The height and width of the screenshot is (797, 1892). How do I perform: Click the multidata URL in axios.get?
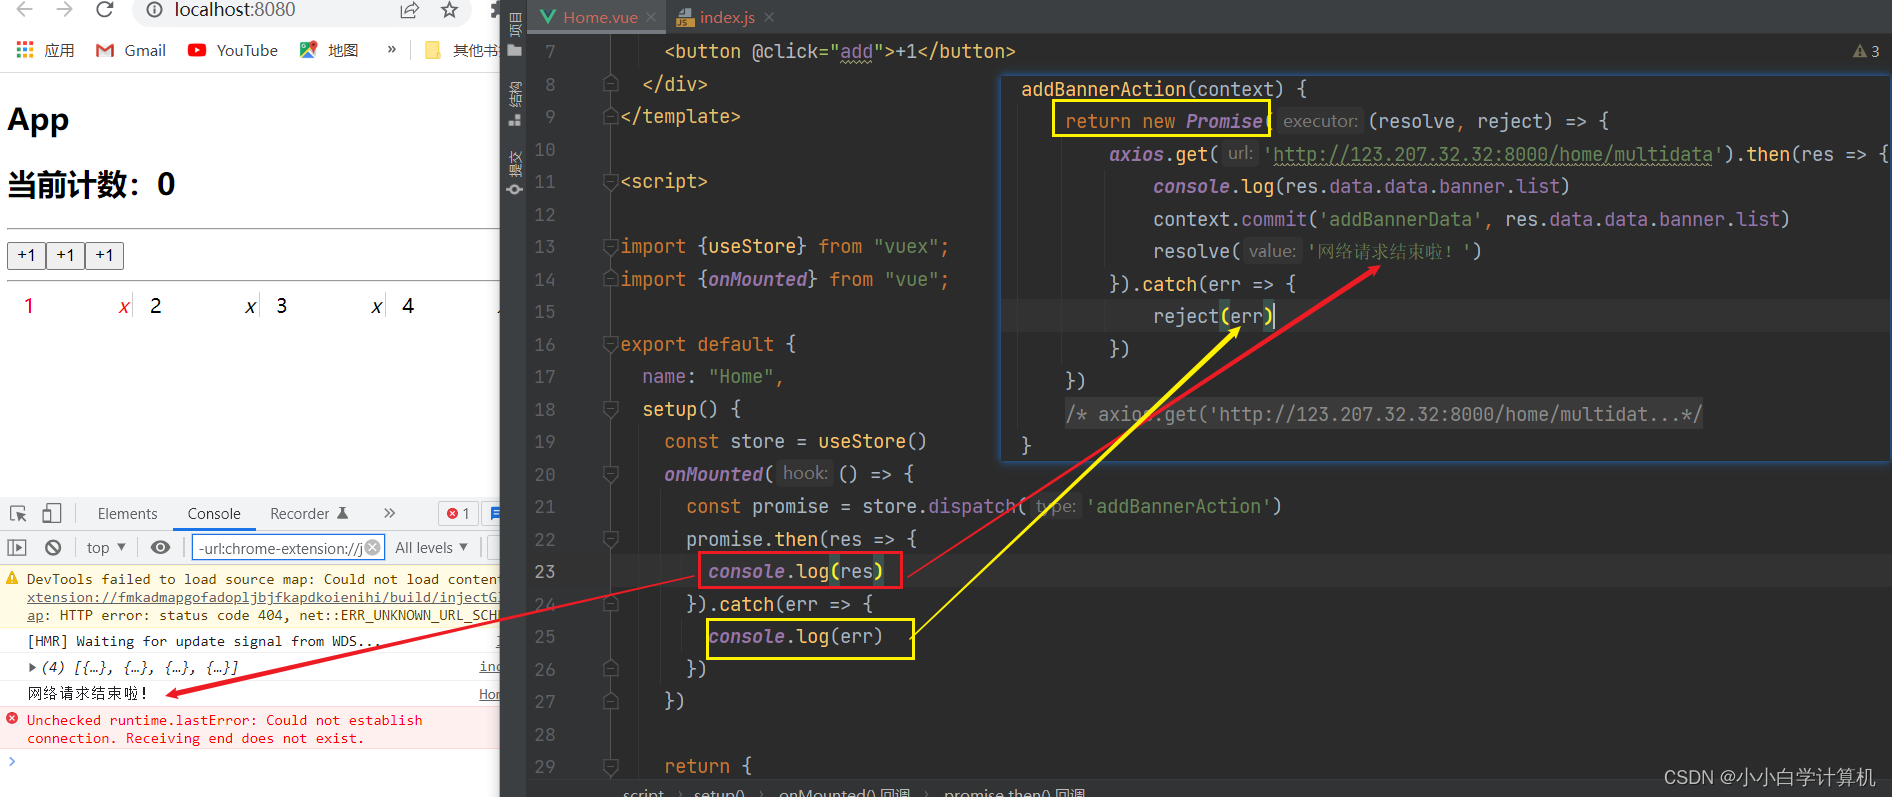click(1492, 154)
